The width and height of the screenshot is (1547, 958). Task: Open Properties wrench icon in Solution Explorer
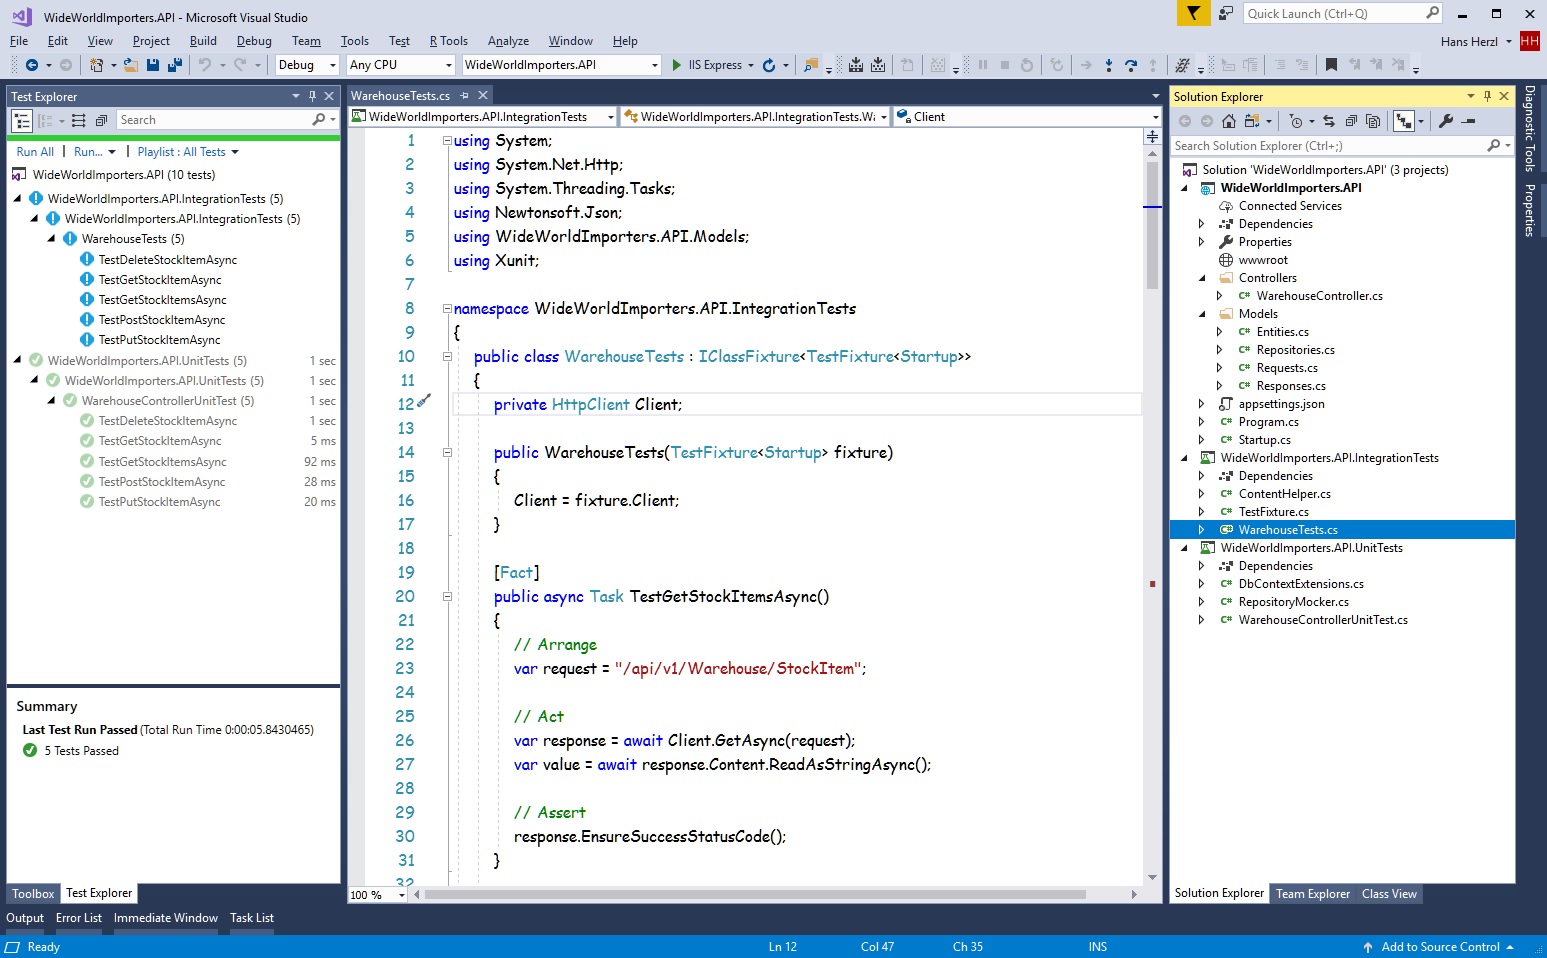click(x=1445, y=121)
